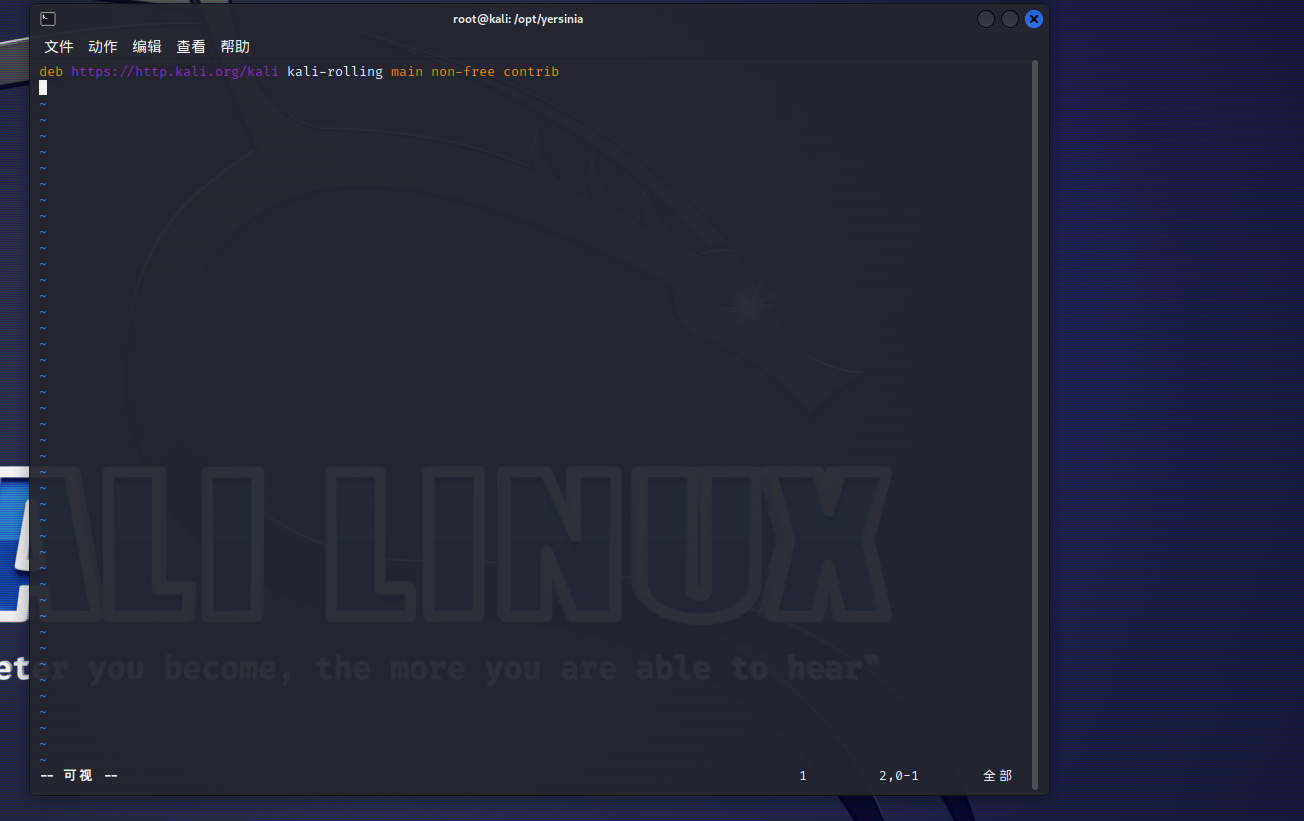Open the 文件 menu
This screenshot has width=1304, height=821.
(59, 47)
